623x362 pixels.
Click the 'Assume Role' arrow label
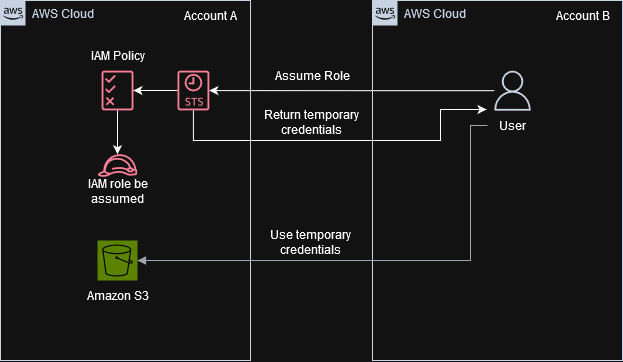tap(312, 76)
